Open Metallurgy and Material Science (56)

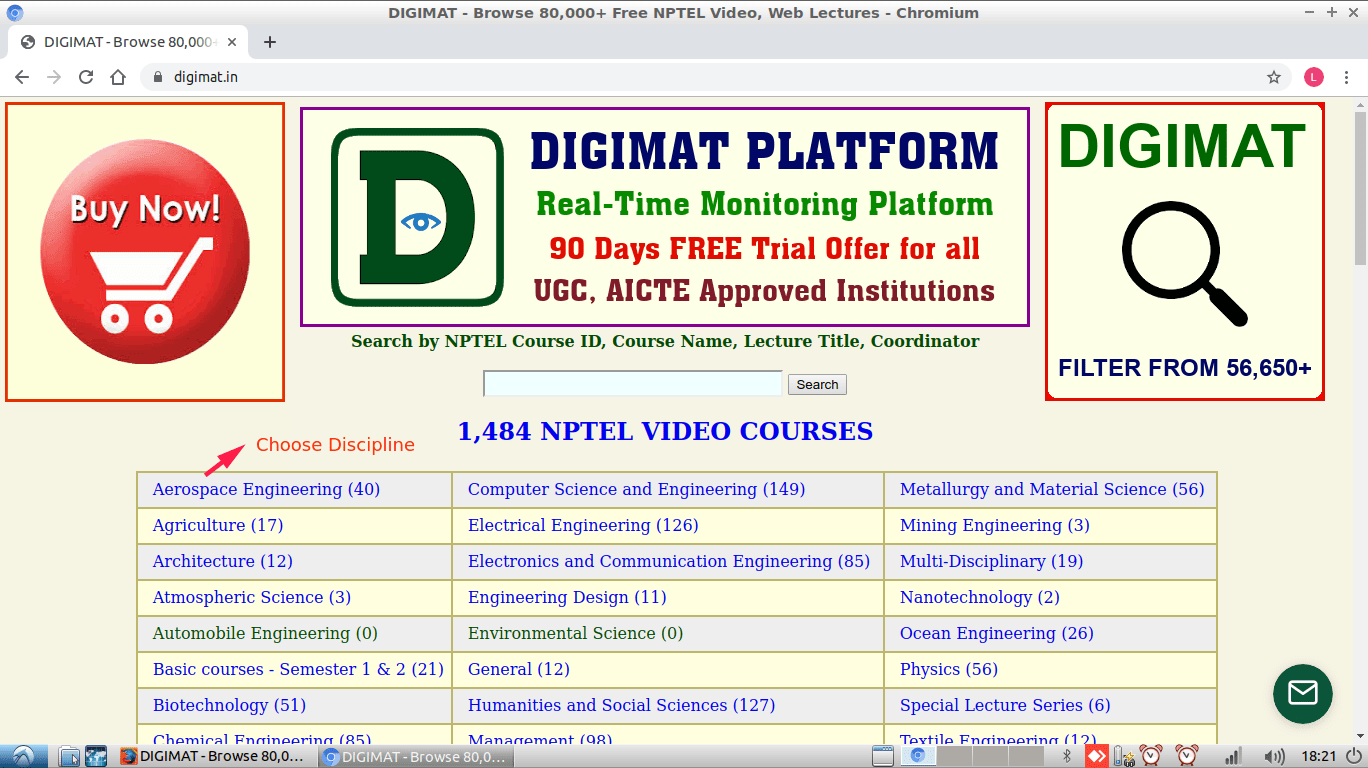1052,489
